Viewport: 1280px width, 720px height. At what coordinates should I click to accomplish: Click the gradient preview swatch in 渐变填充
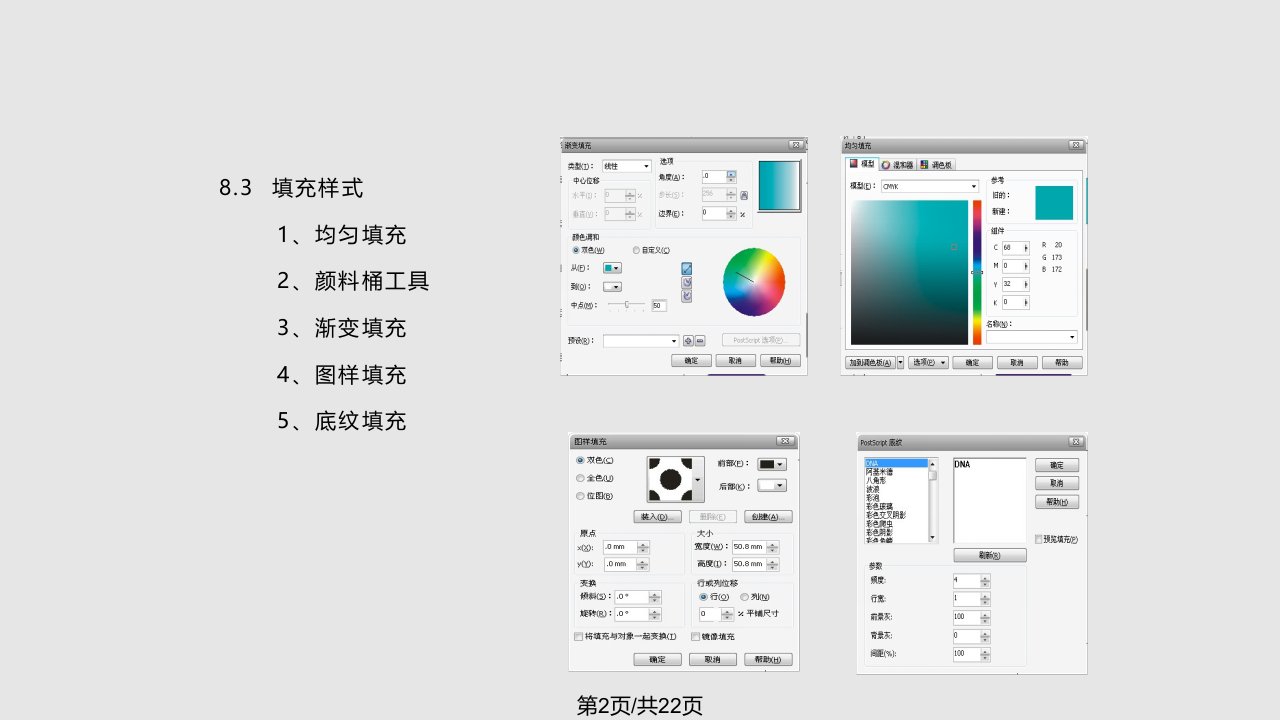[779, 185]
